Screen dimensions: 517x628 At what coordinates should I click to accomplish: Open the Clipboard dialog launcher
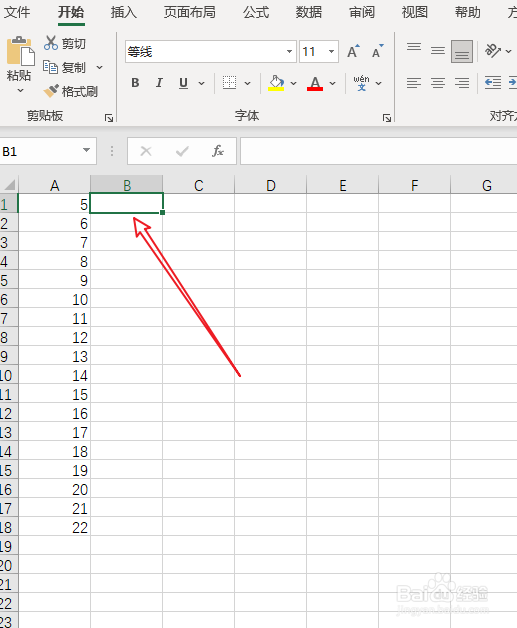109,118
